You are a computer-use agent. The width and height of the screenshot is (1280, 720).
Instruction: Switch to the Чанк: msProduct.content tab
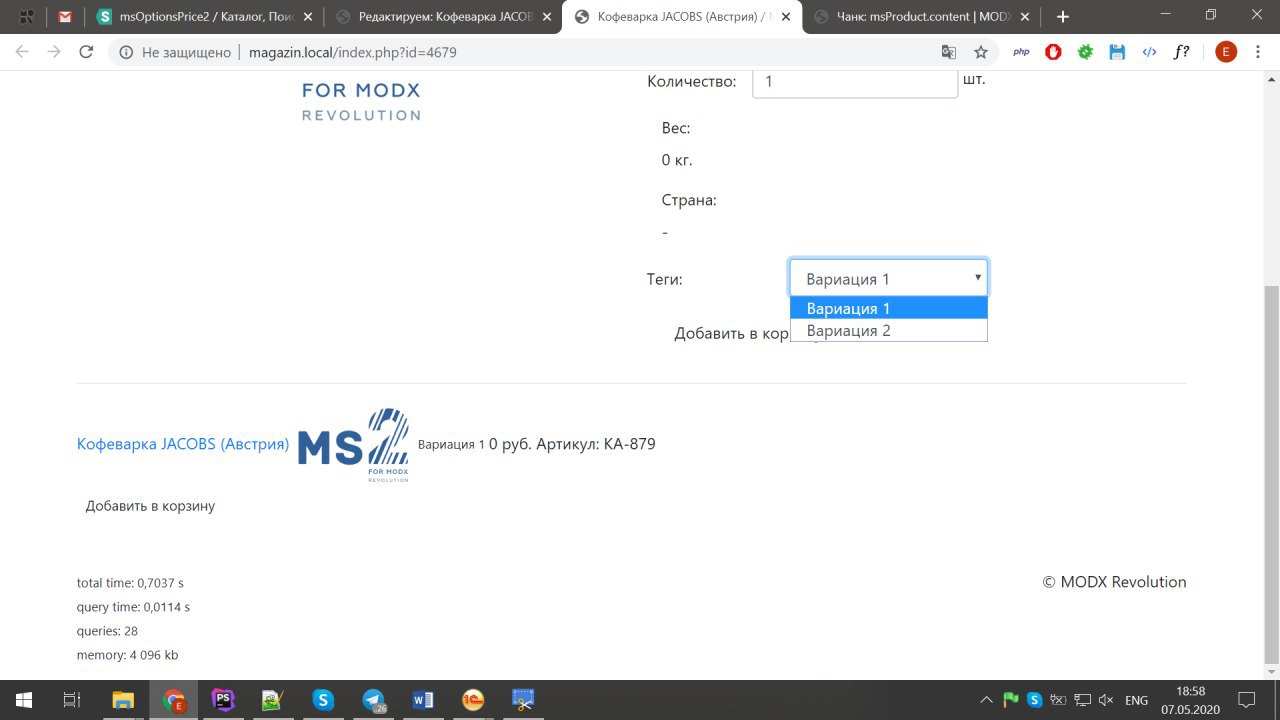(x=919, y=17)
